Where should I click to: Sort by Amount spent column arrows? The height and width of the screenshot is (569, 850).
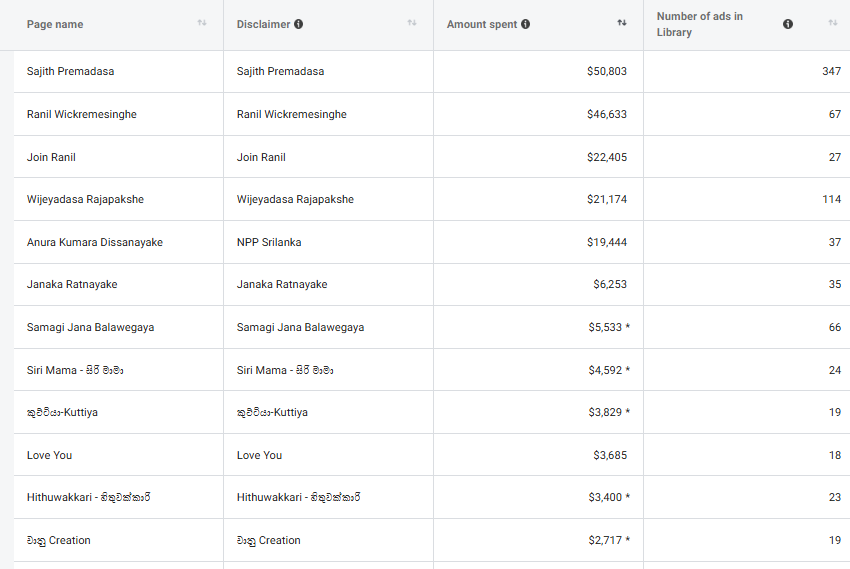click(x=622, y=23)
